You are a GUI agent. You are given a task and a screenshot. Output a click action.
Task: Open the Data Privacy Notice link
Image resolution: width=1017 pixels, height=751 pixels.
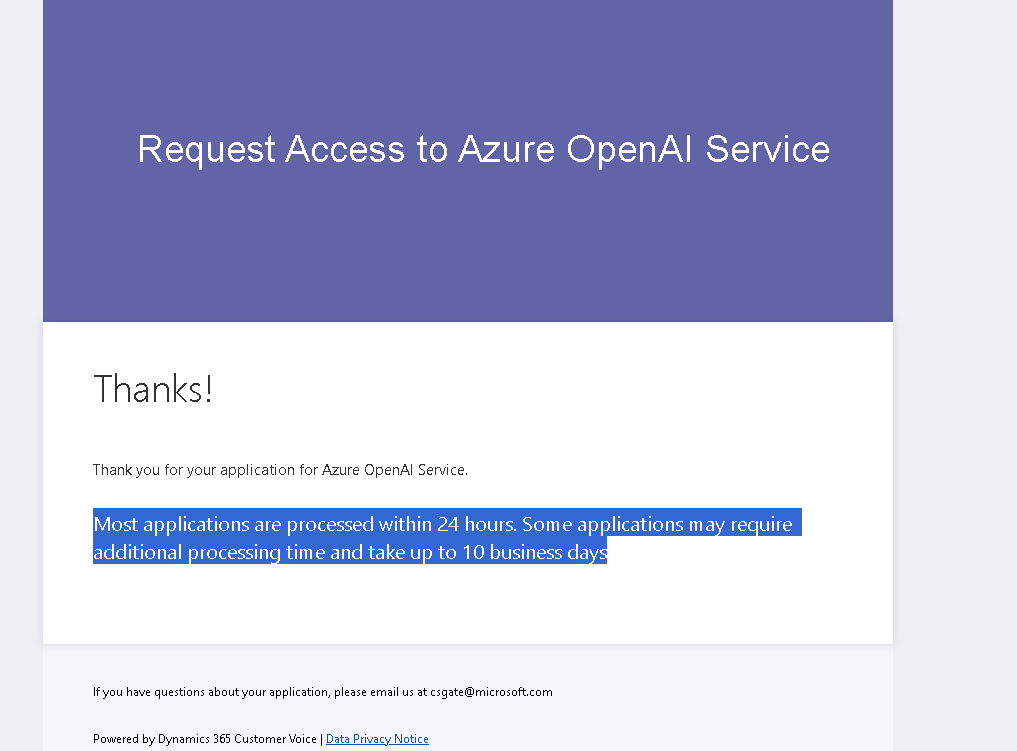pos(377,739)
